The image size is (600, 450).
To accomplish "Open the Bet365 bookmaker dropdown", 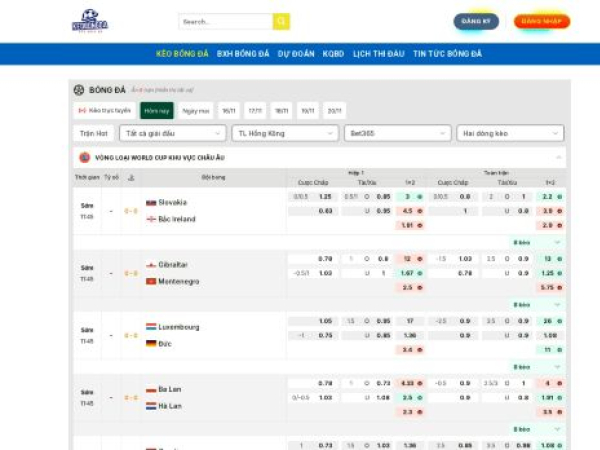I will click(396, 133).
